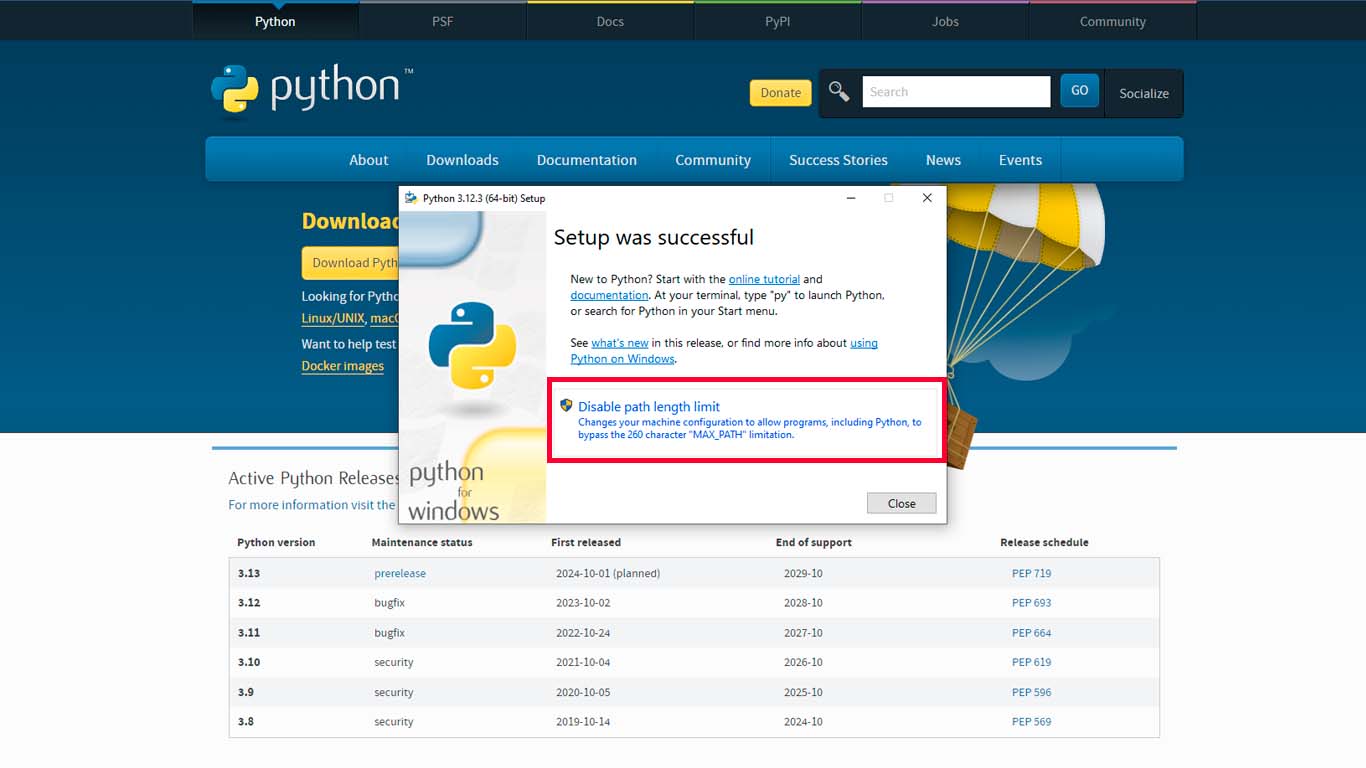This screenshot has width=1366, height=768.
Task: Click the Python logo on the website header
Action: pos(311,89)
